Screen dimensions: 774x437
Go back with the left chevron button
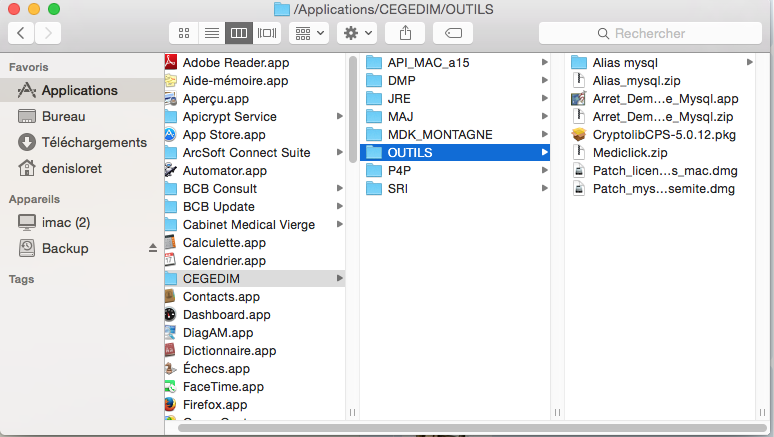pyautogui.click(x=21, y=33)
